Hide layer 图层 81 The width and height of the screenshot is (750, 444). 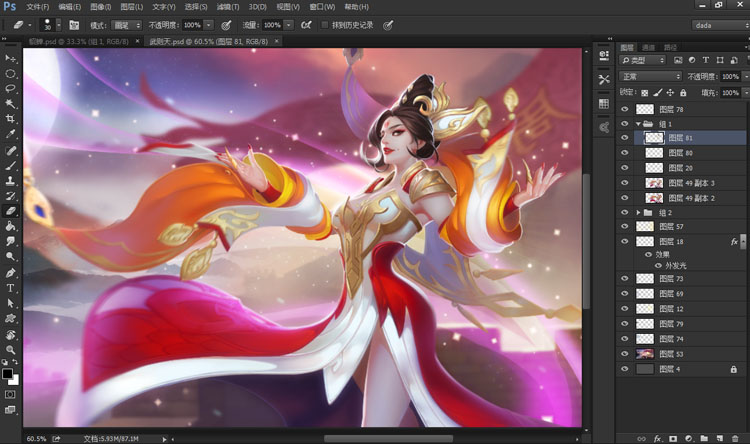pyautogui.click(x=625, y=138)
